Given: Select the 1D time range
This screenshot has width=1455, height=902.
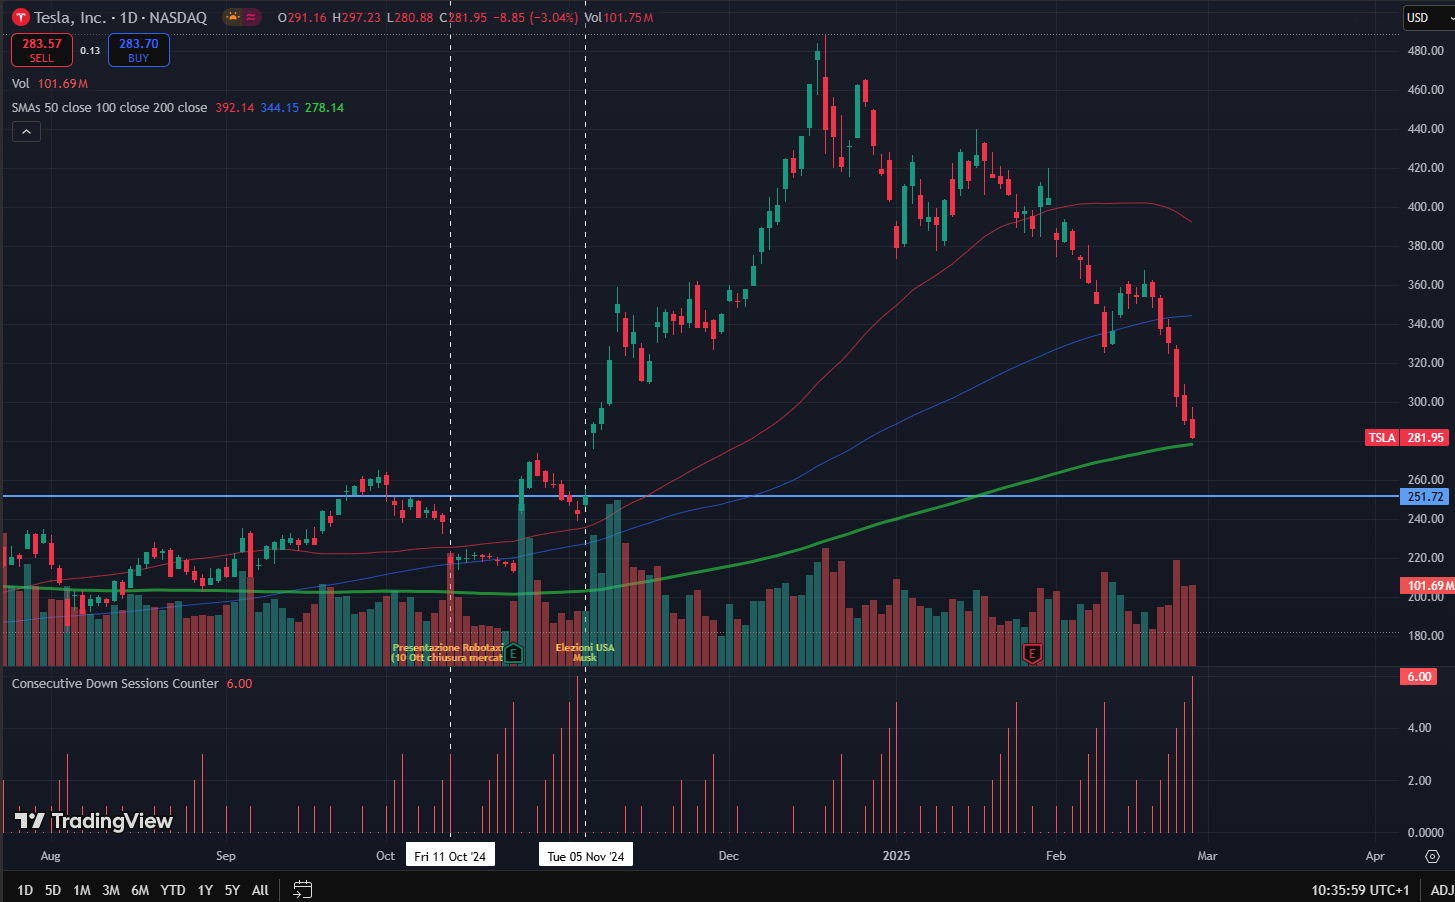Looking at the screenshot, I should [x=25, y=890].
